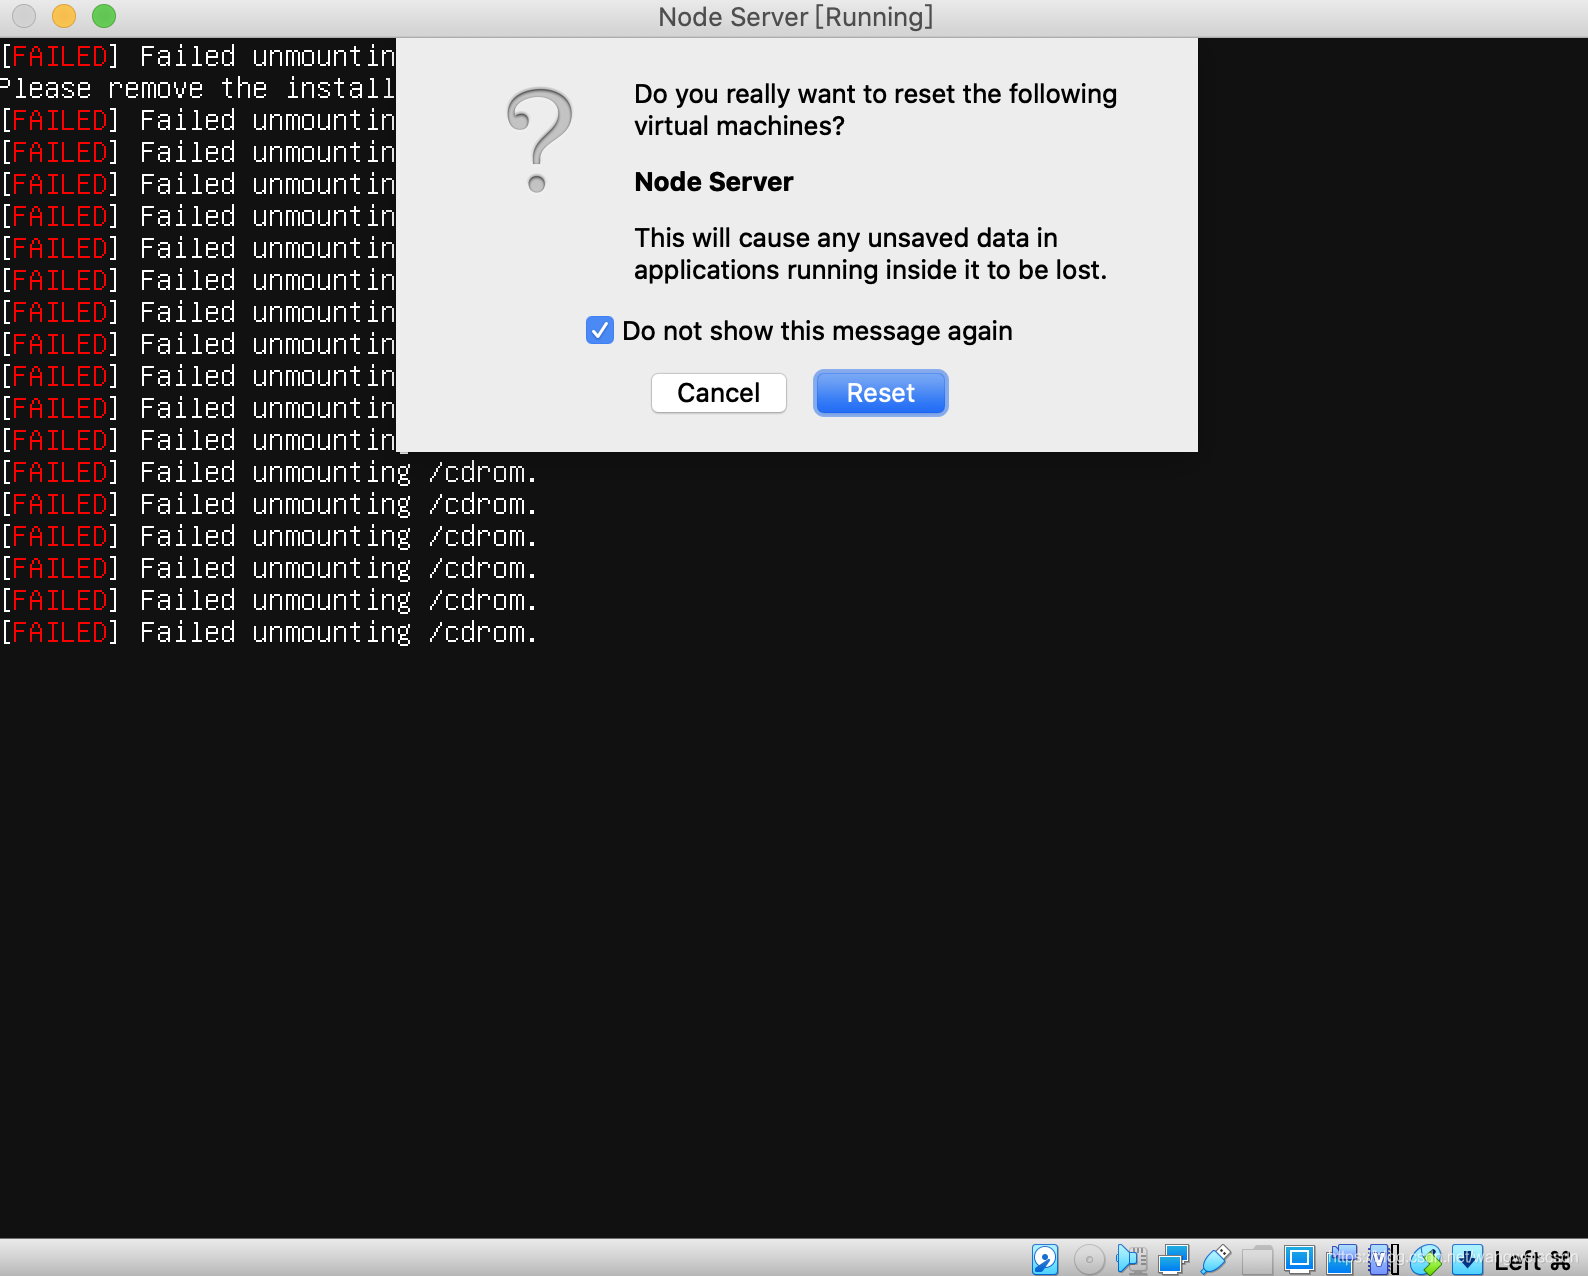
Task: Click the display monitor indicator icon
Action: tap(1299, 1259)
